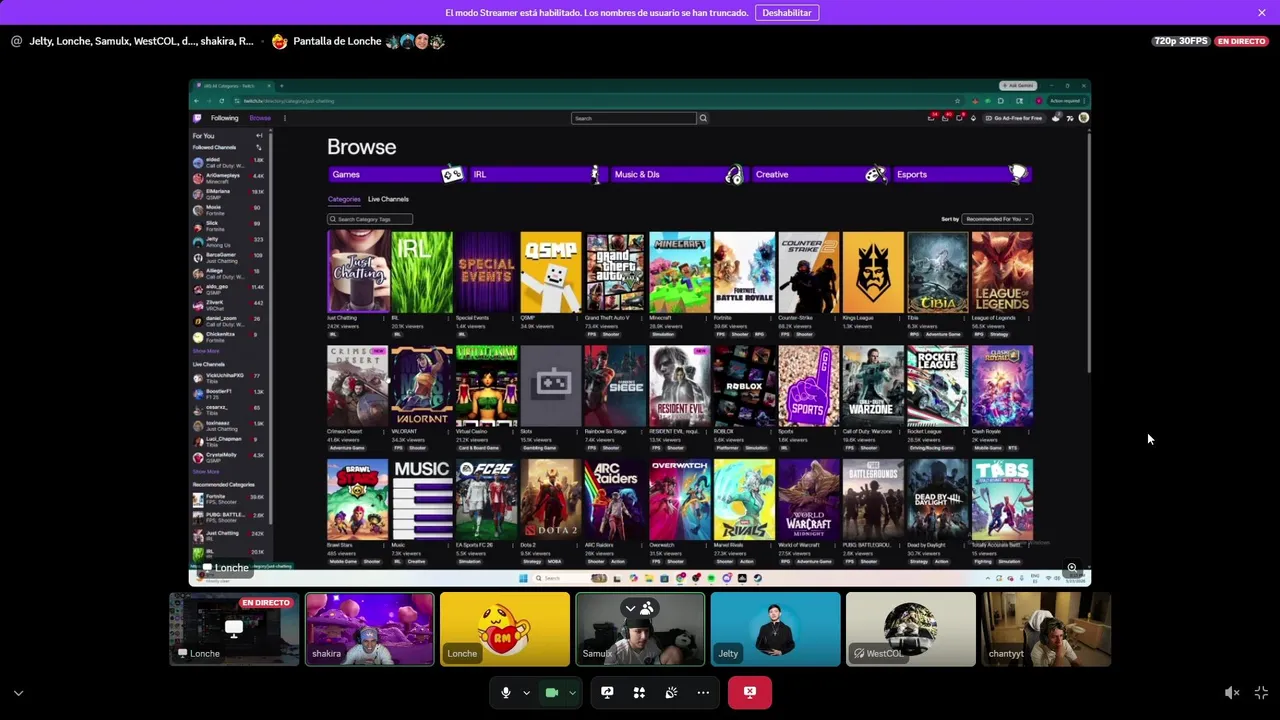1280x720 pixels.
Task: Switch to the Categories tab
Action: click(x=344, y=199)
